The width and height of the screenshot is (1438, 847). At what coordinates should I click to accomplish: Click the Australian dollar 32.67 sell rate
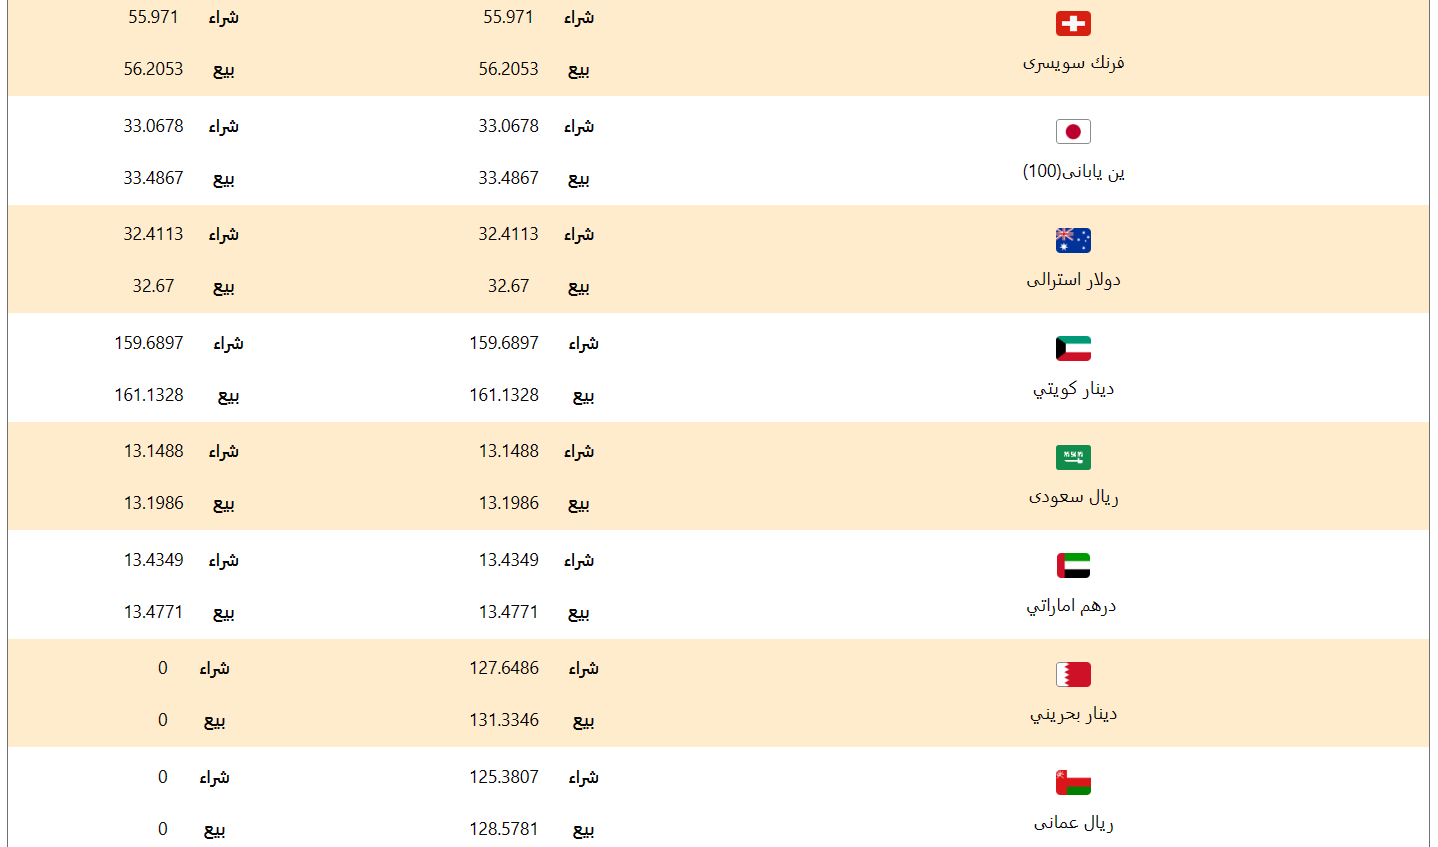(508, 286)
